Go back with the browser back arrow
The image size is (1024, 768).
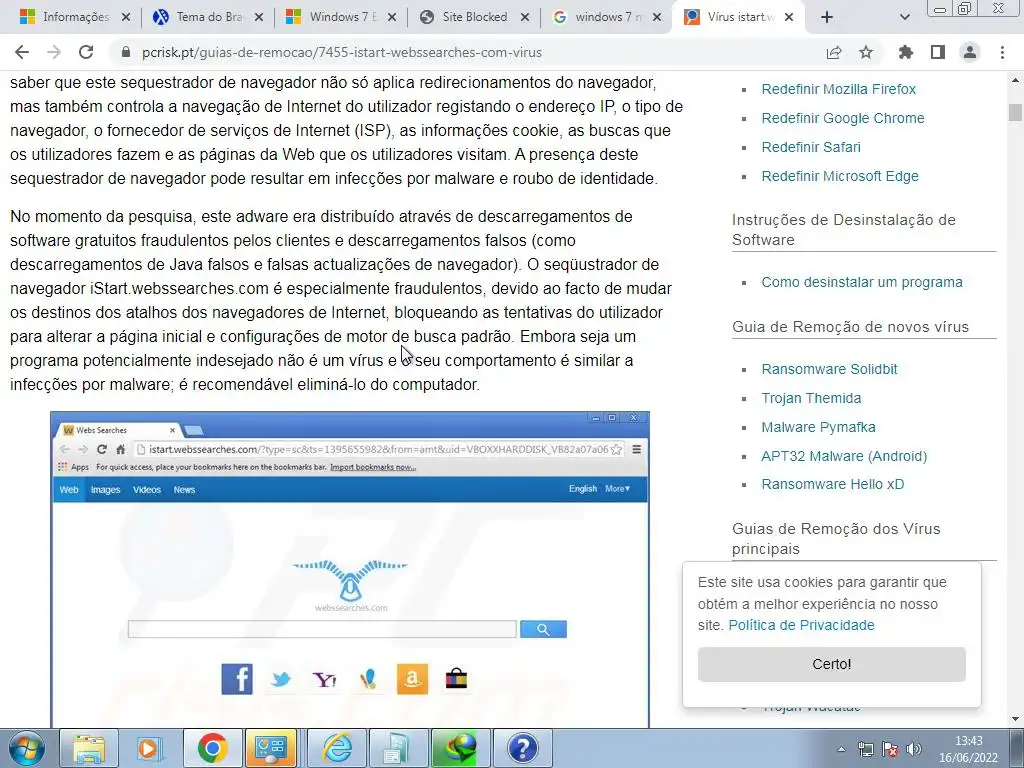coord(22,52)
